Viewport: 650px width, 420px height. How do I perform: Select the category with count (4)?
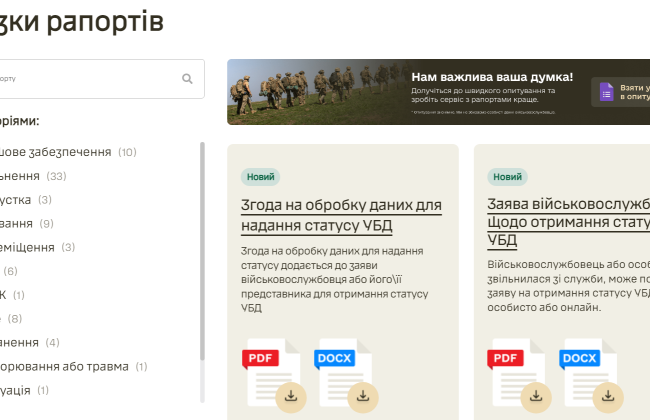(30, 343)
